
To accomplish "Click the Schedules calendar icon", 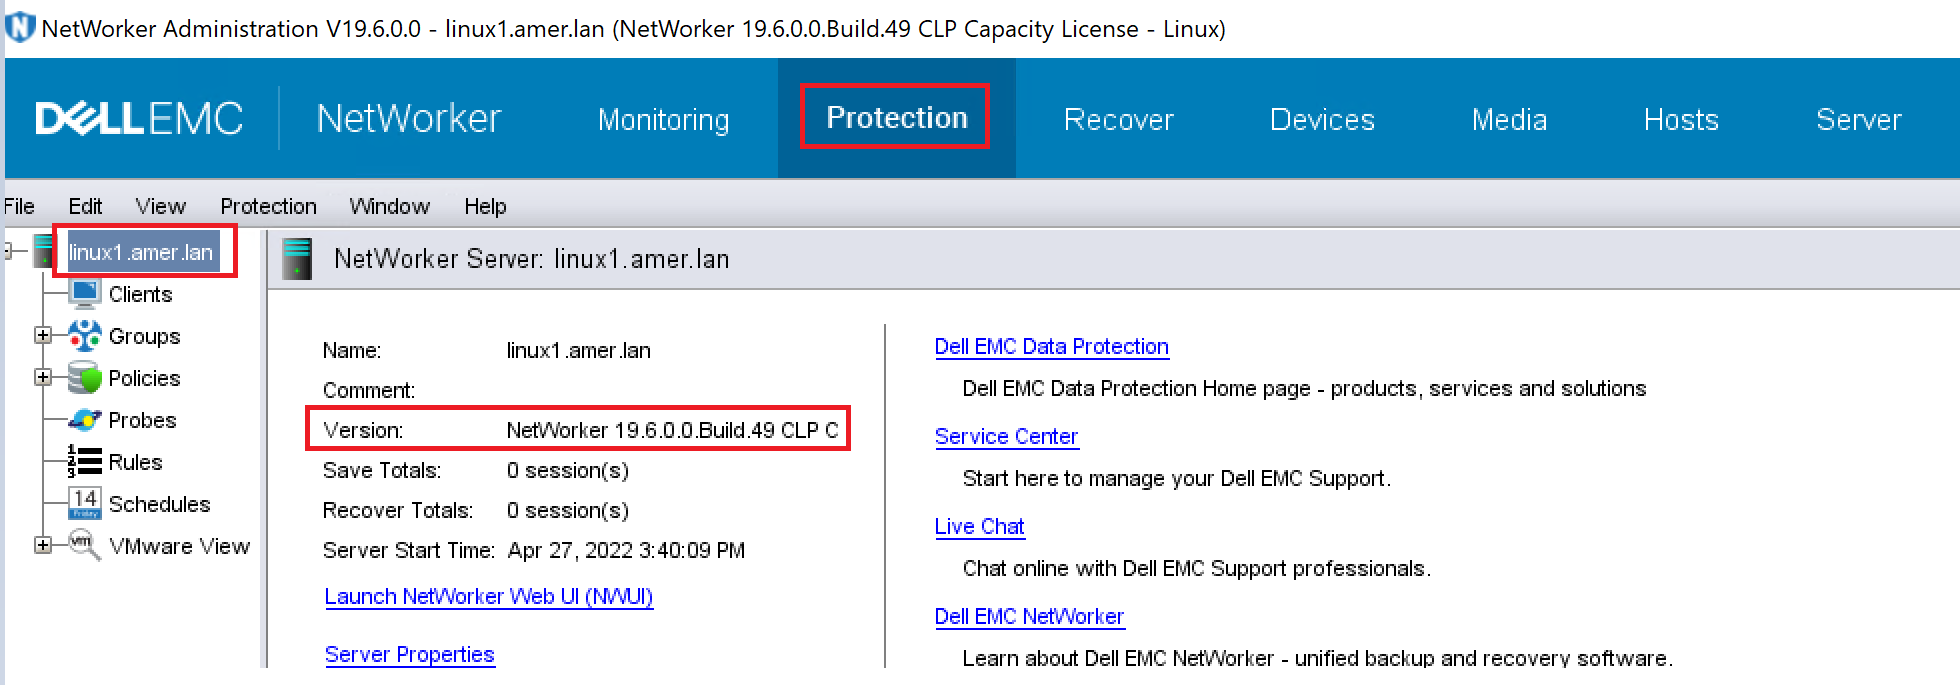I will click(85, 503).
